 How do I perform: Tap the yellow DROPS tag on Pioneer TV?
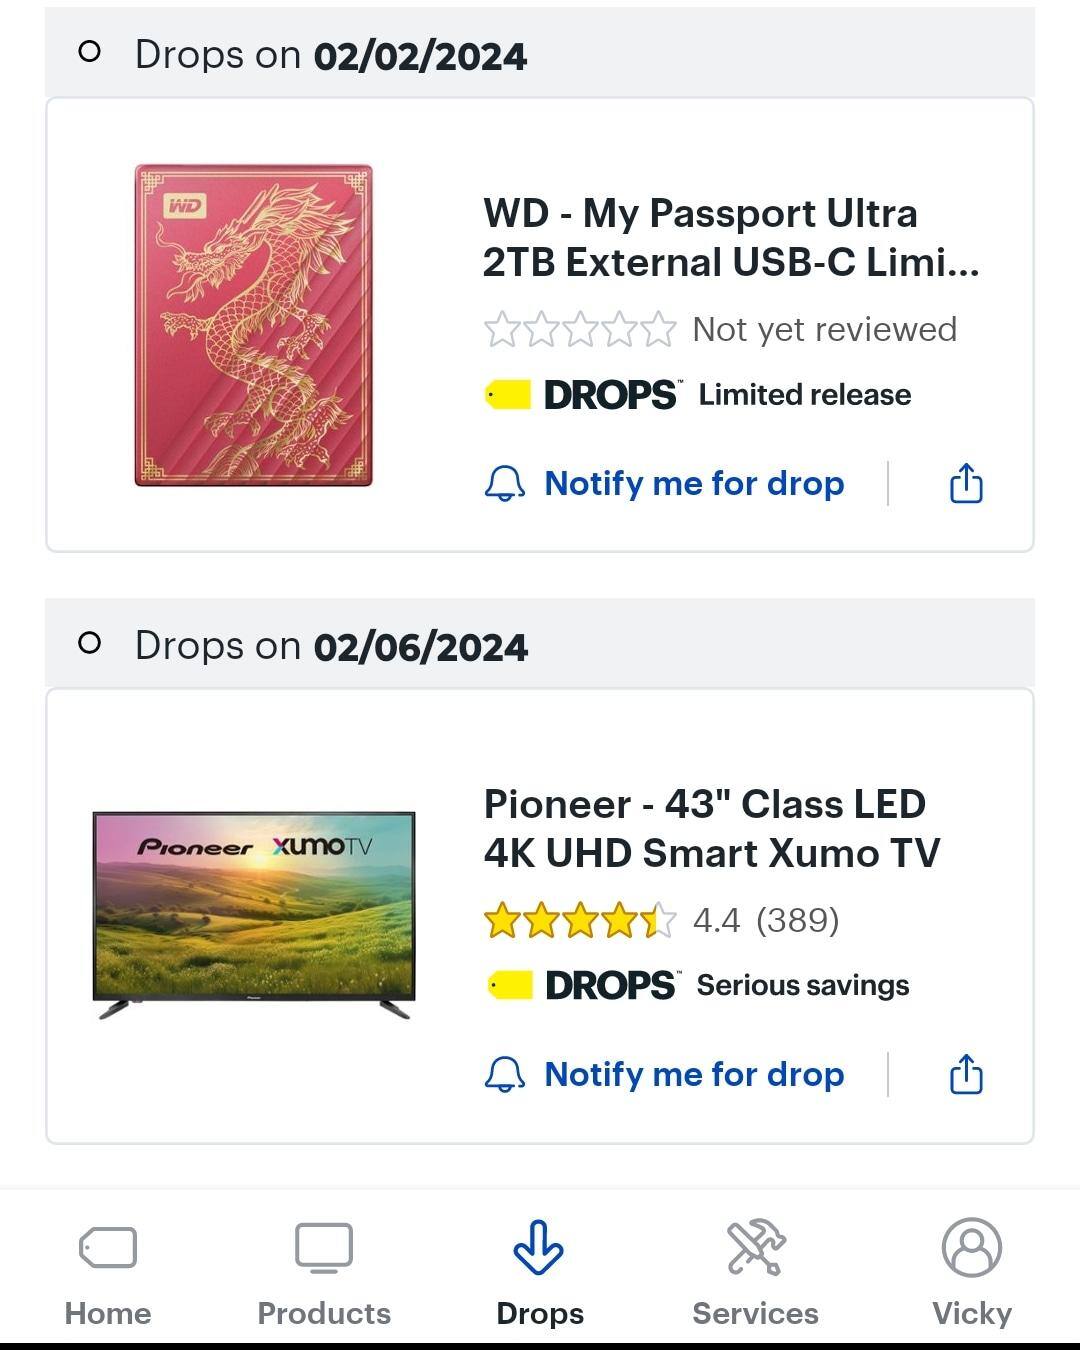point(510,986)
